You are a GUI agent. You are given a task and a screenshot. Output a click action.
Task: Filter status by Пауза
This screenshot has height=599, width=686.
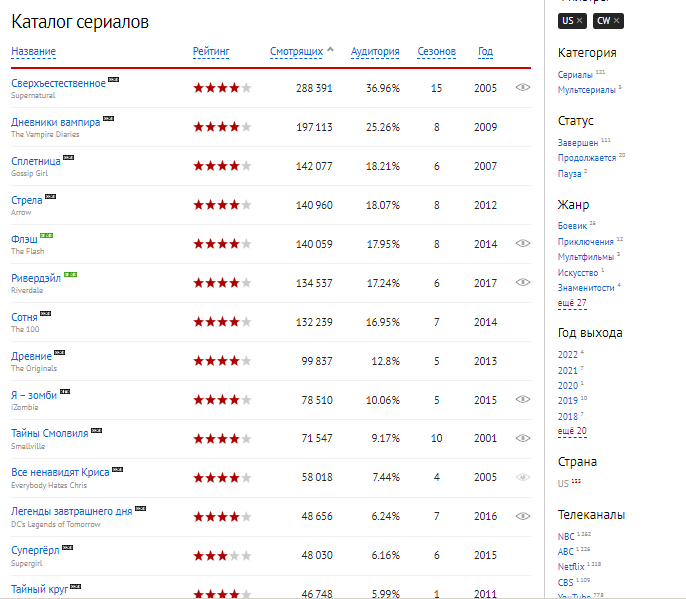point(569,174)
